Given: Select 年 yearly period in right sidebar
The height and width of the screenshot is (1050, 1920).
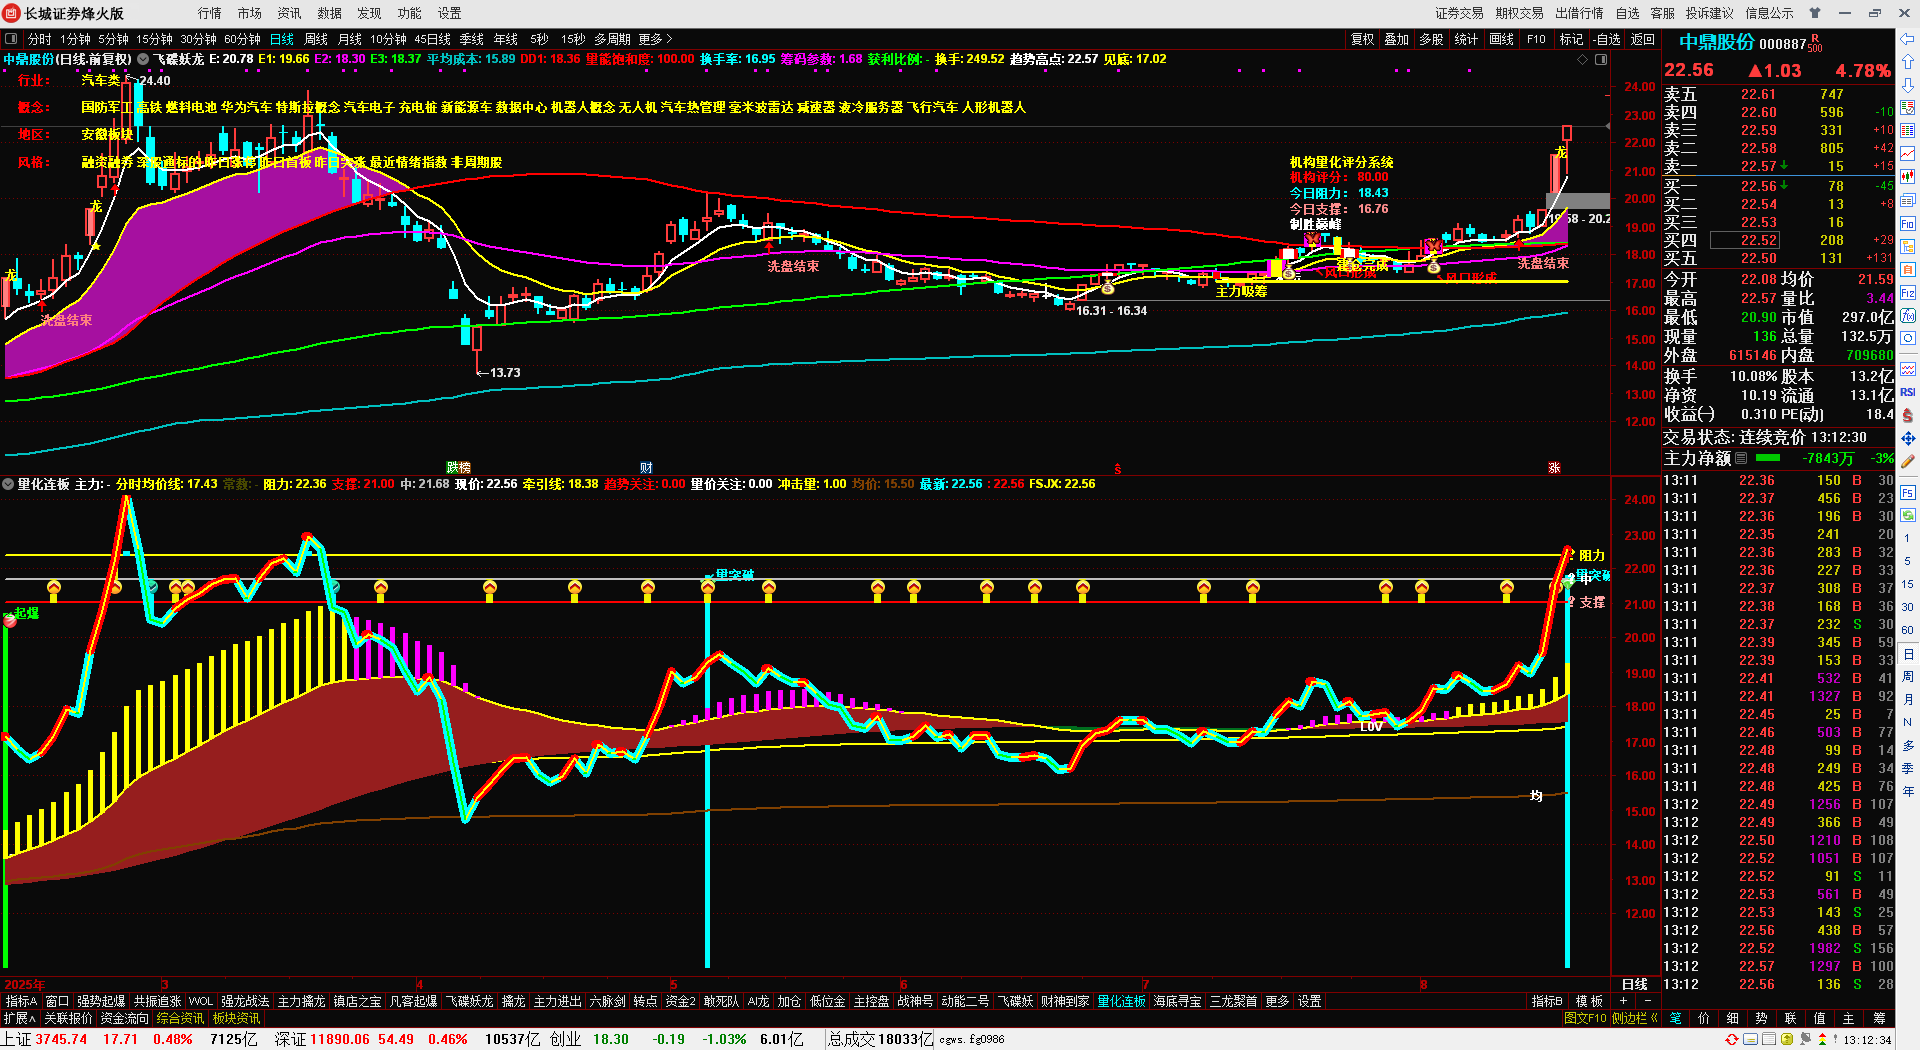Looking at the screenshot, I should pyautogui.click(x=1908, y=791).
